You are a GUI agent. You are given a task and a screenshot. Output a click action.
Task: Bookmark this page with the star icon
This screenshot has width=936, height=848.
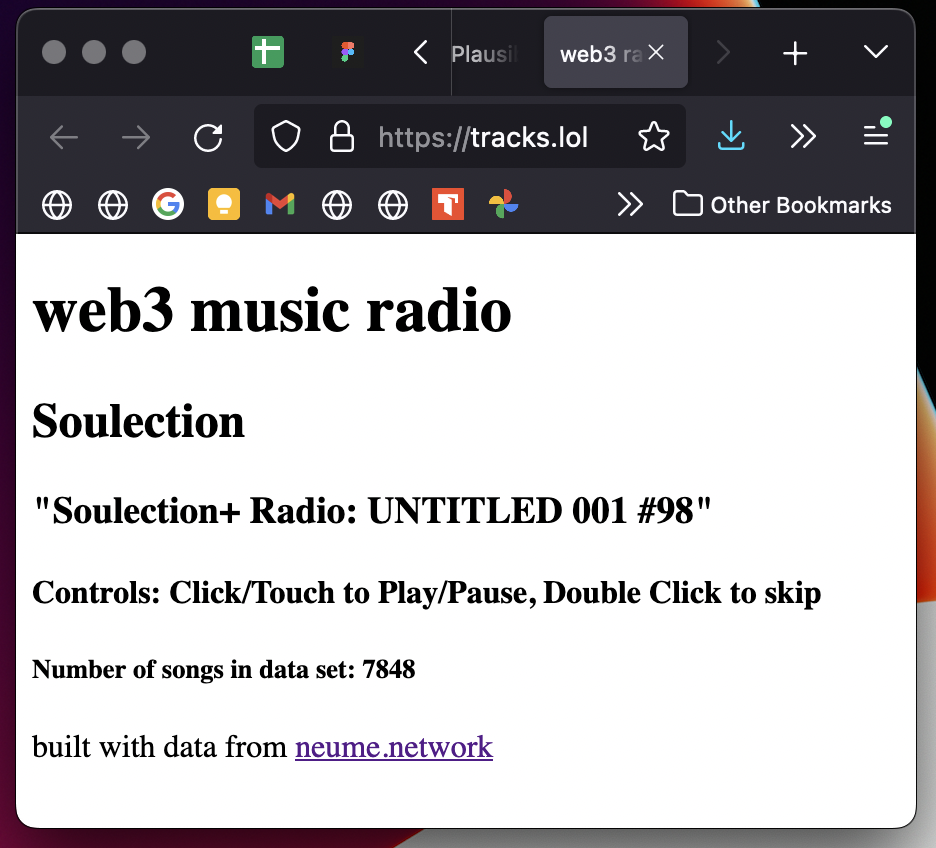[x=654, y=137]
